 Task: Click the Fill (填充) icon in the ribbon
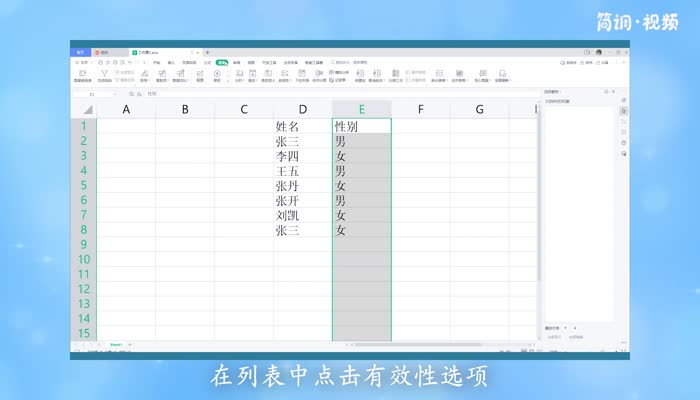pyautogui.click(x=252, y=74)
